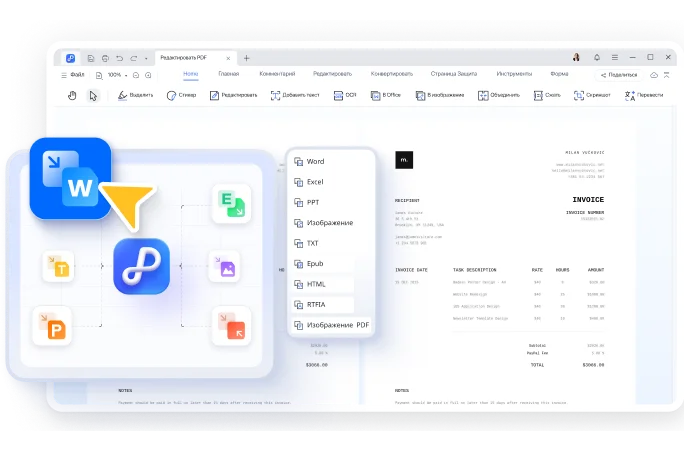Choose Epub in the convert menu

click(x=308, y=264)
